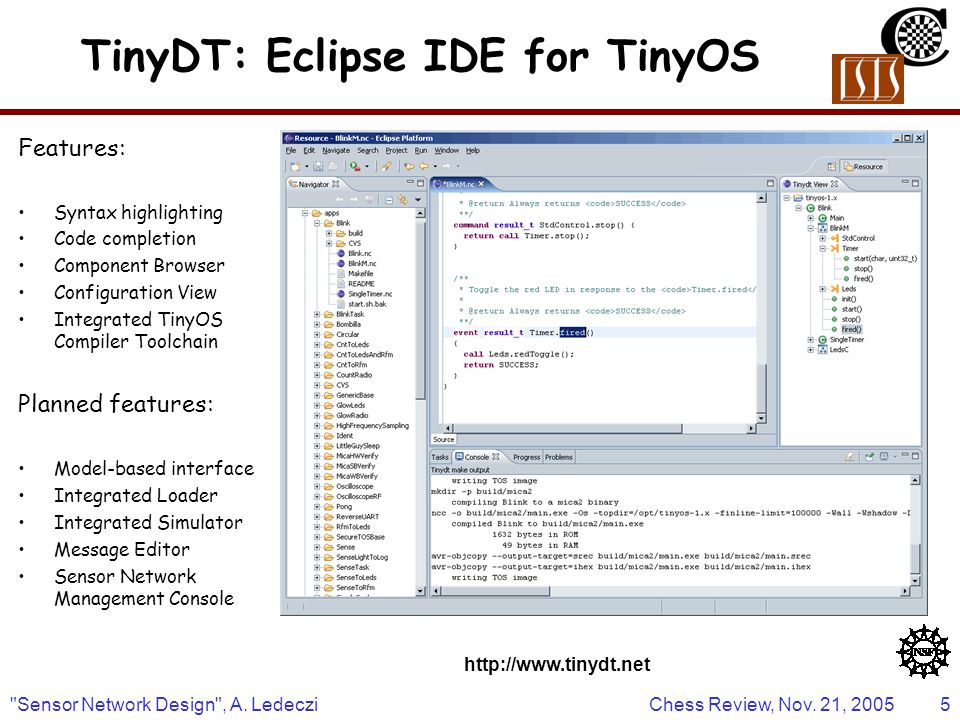Click the highlighted word fired in editor
The image size is (960, 720).
coord(572,332)
